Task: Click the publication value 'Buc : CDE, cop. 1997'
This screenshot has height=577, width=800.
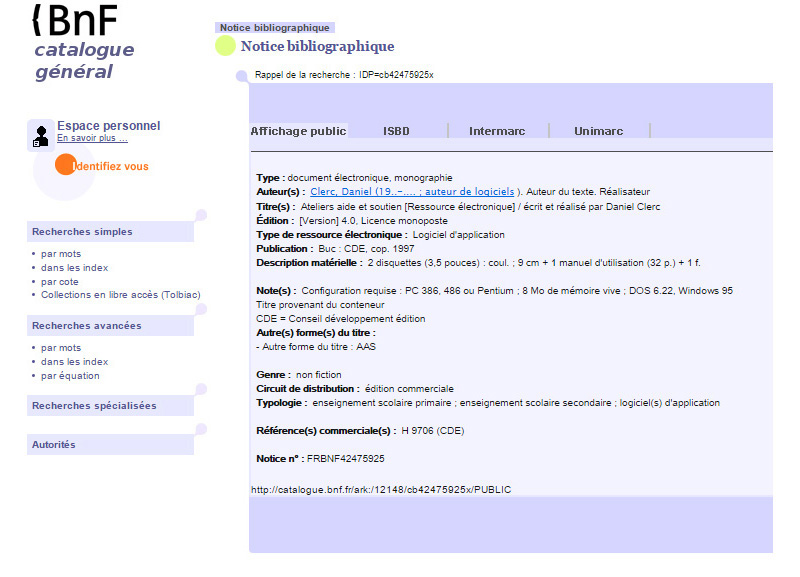Action: 366,249
